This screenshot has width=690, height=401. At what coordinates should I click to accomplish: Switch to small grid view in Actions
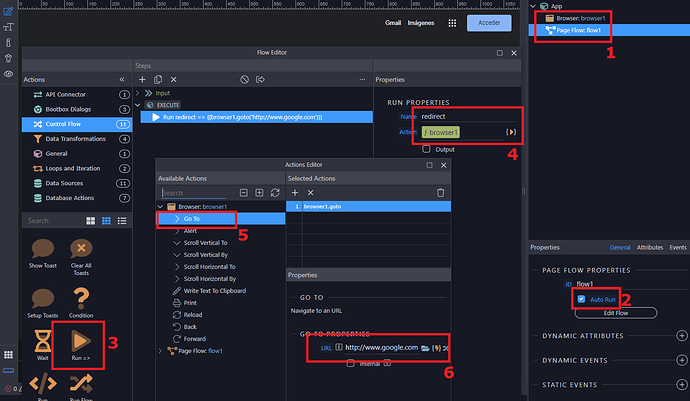coord(106,221)
